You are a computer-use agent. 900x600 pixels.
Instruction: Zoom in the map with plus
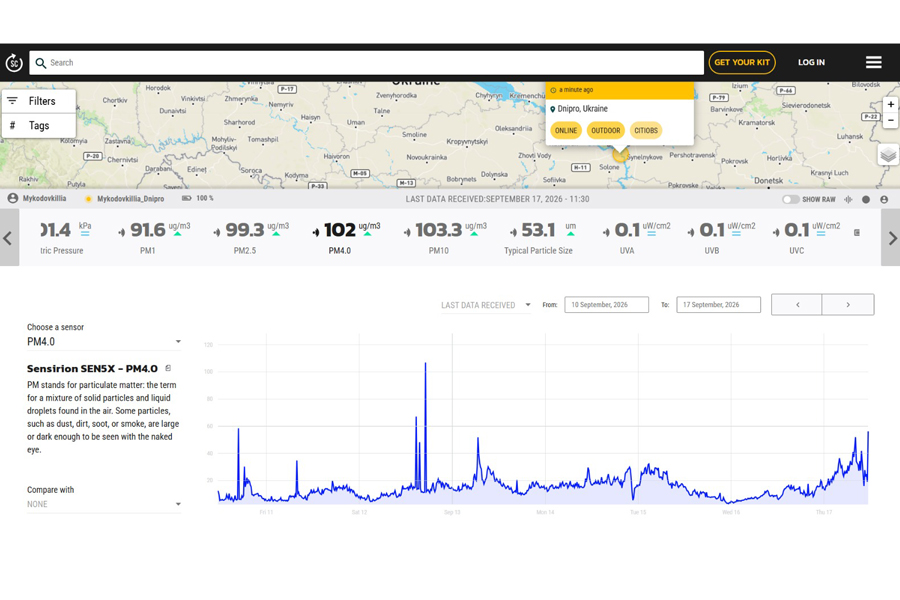[x=890, y=104]
